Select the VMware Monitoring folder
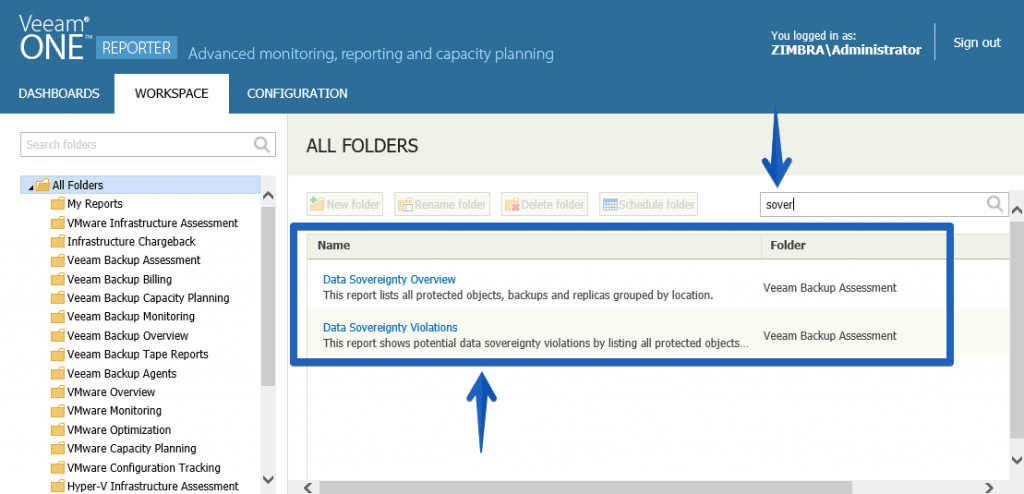1024x494 pixels. [x=114, y=410]
